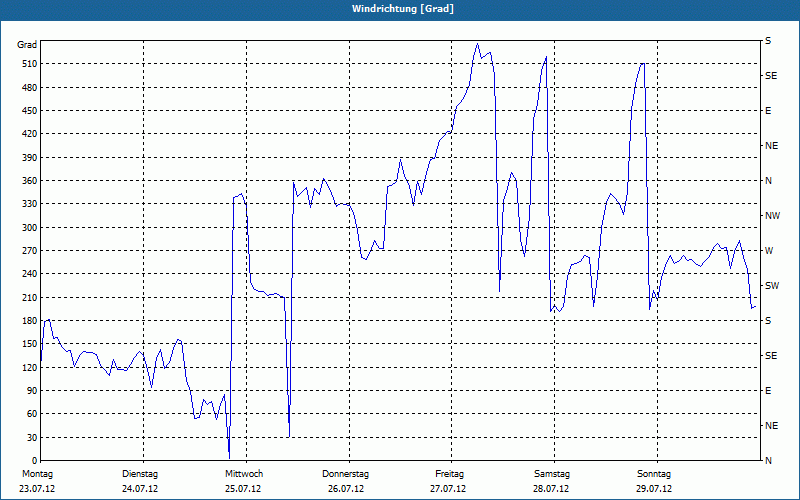Select the 90 y-axis label
Screen dimensions: 800x500
tap(32, 391)
